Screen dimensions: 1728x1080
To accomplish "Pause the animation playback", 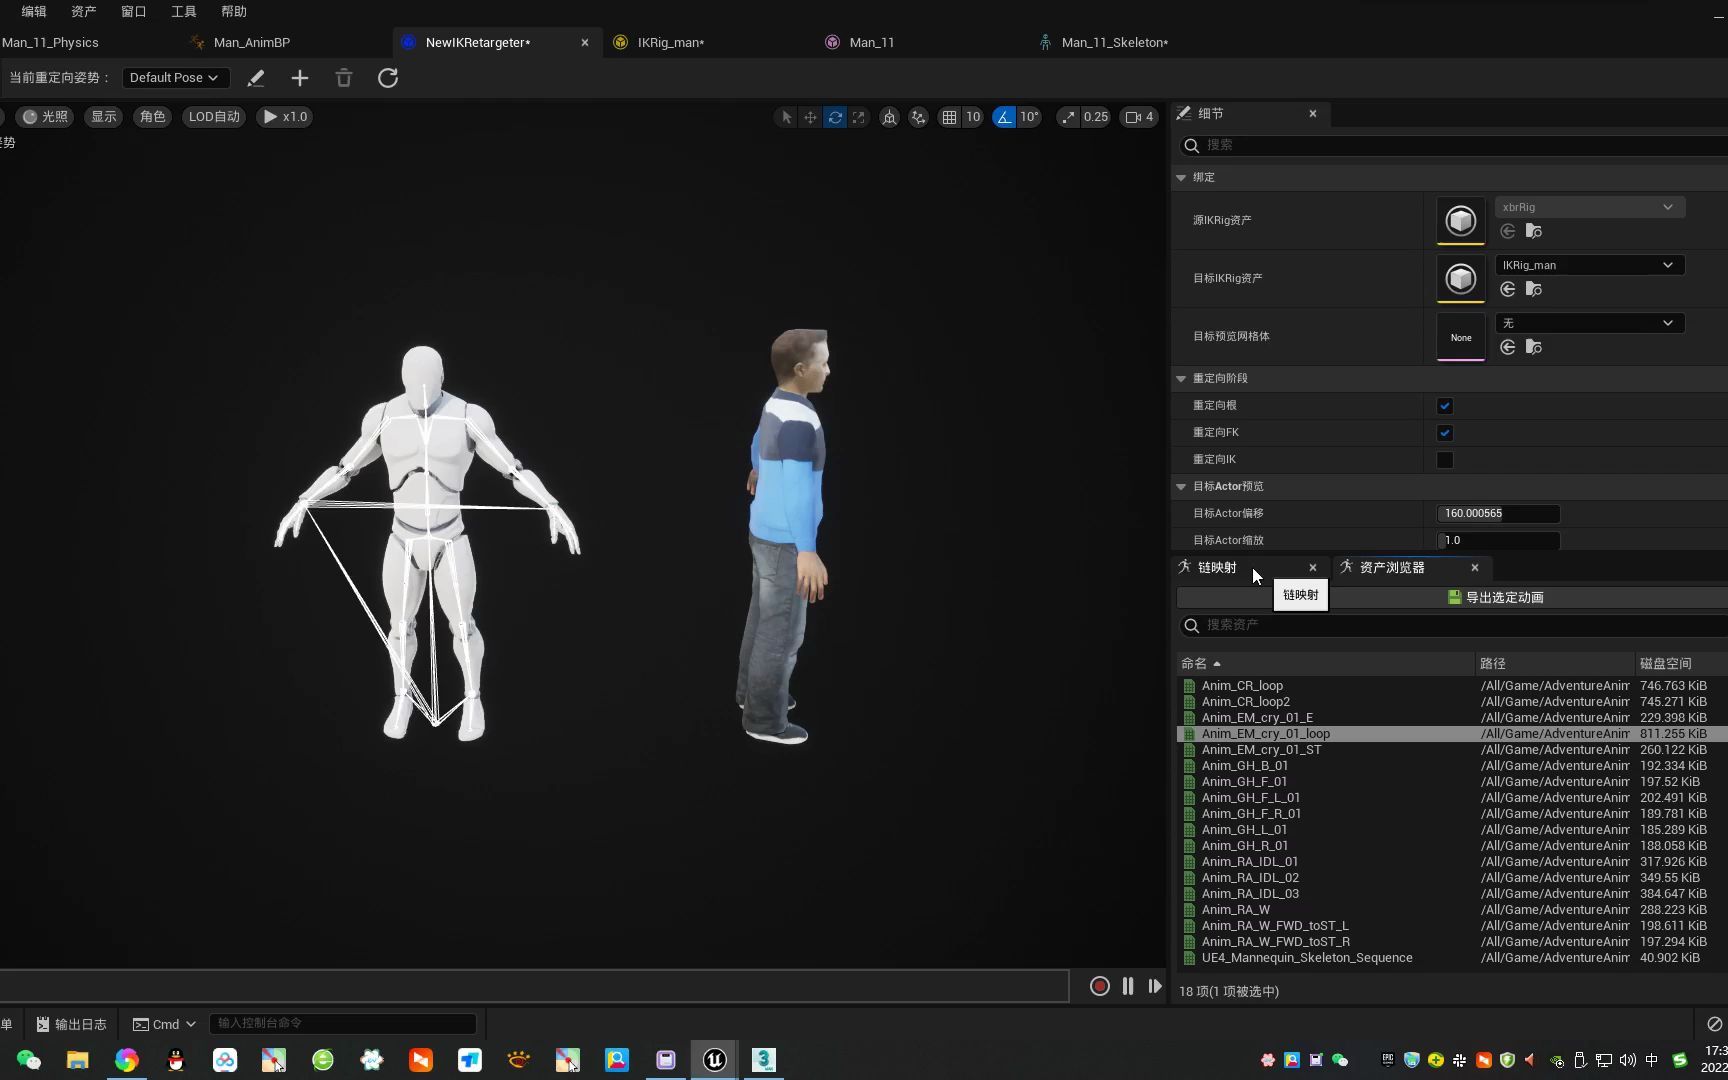I will [x=1128, y=986].
